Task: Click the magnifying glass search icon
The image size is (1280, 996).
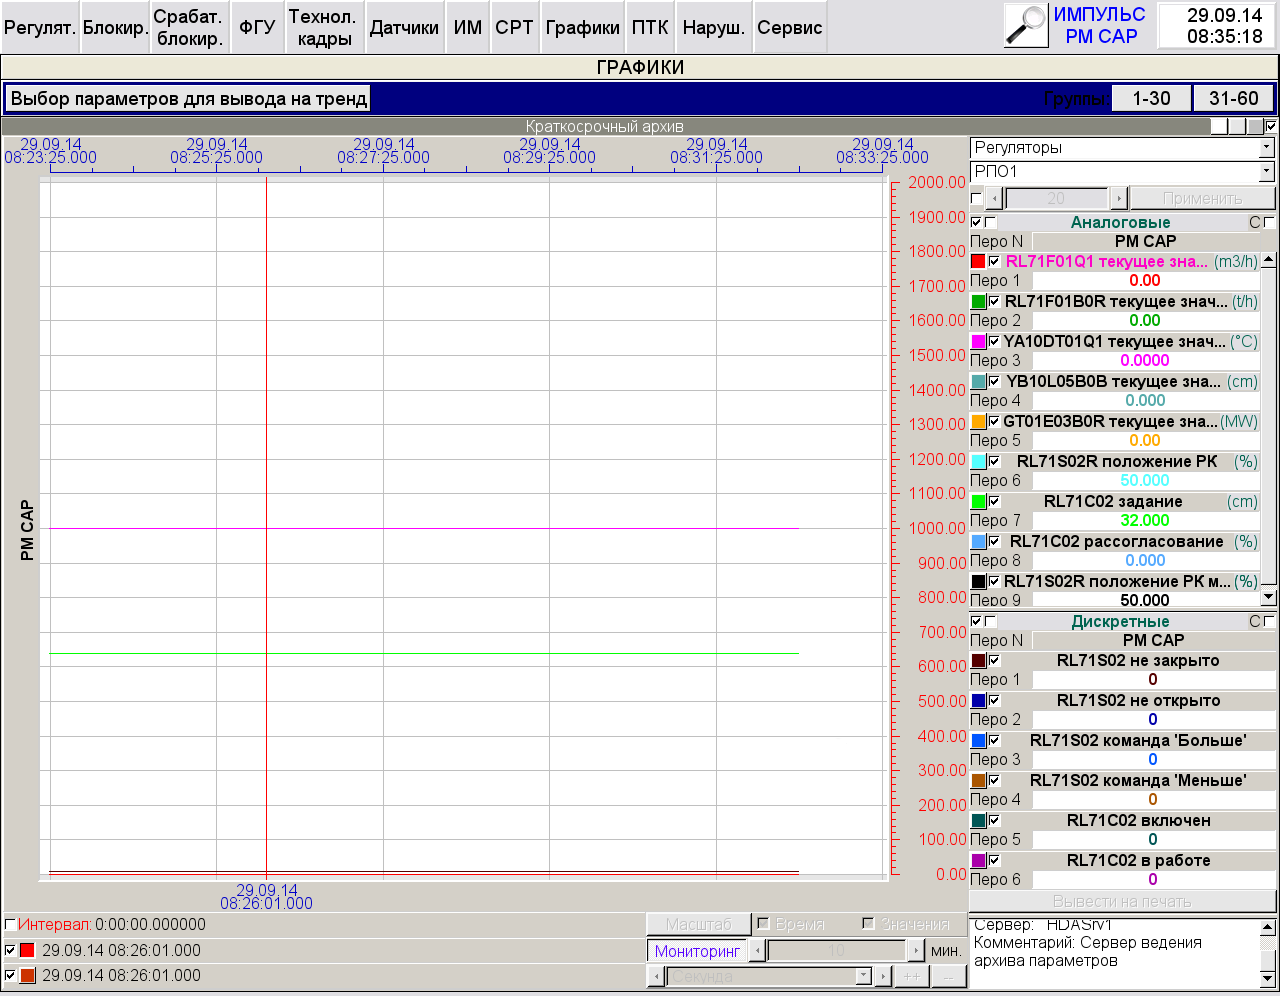Action: [x=1025, y=26]
